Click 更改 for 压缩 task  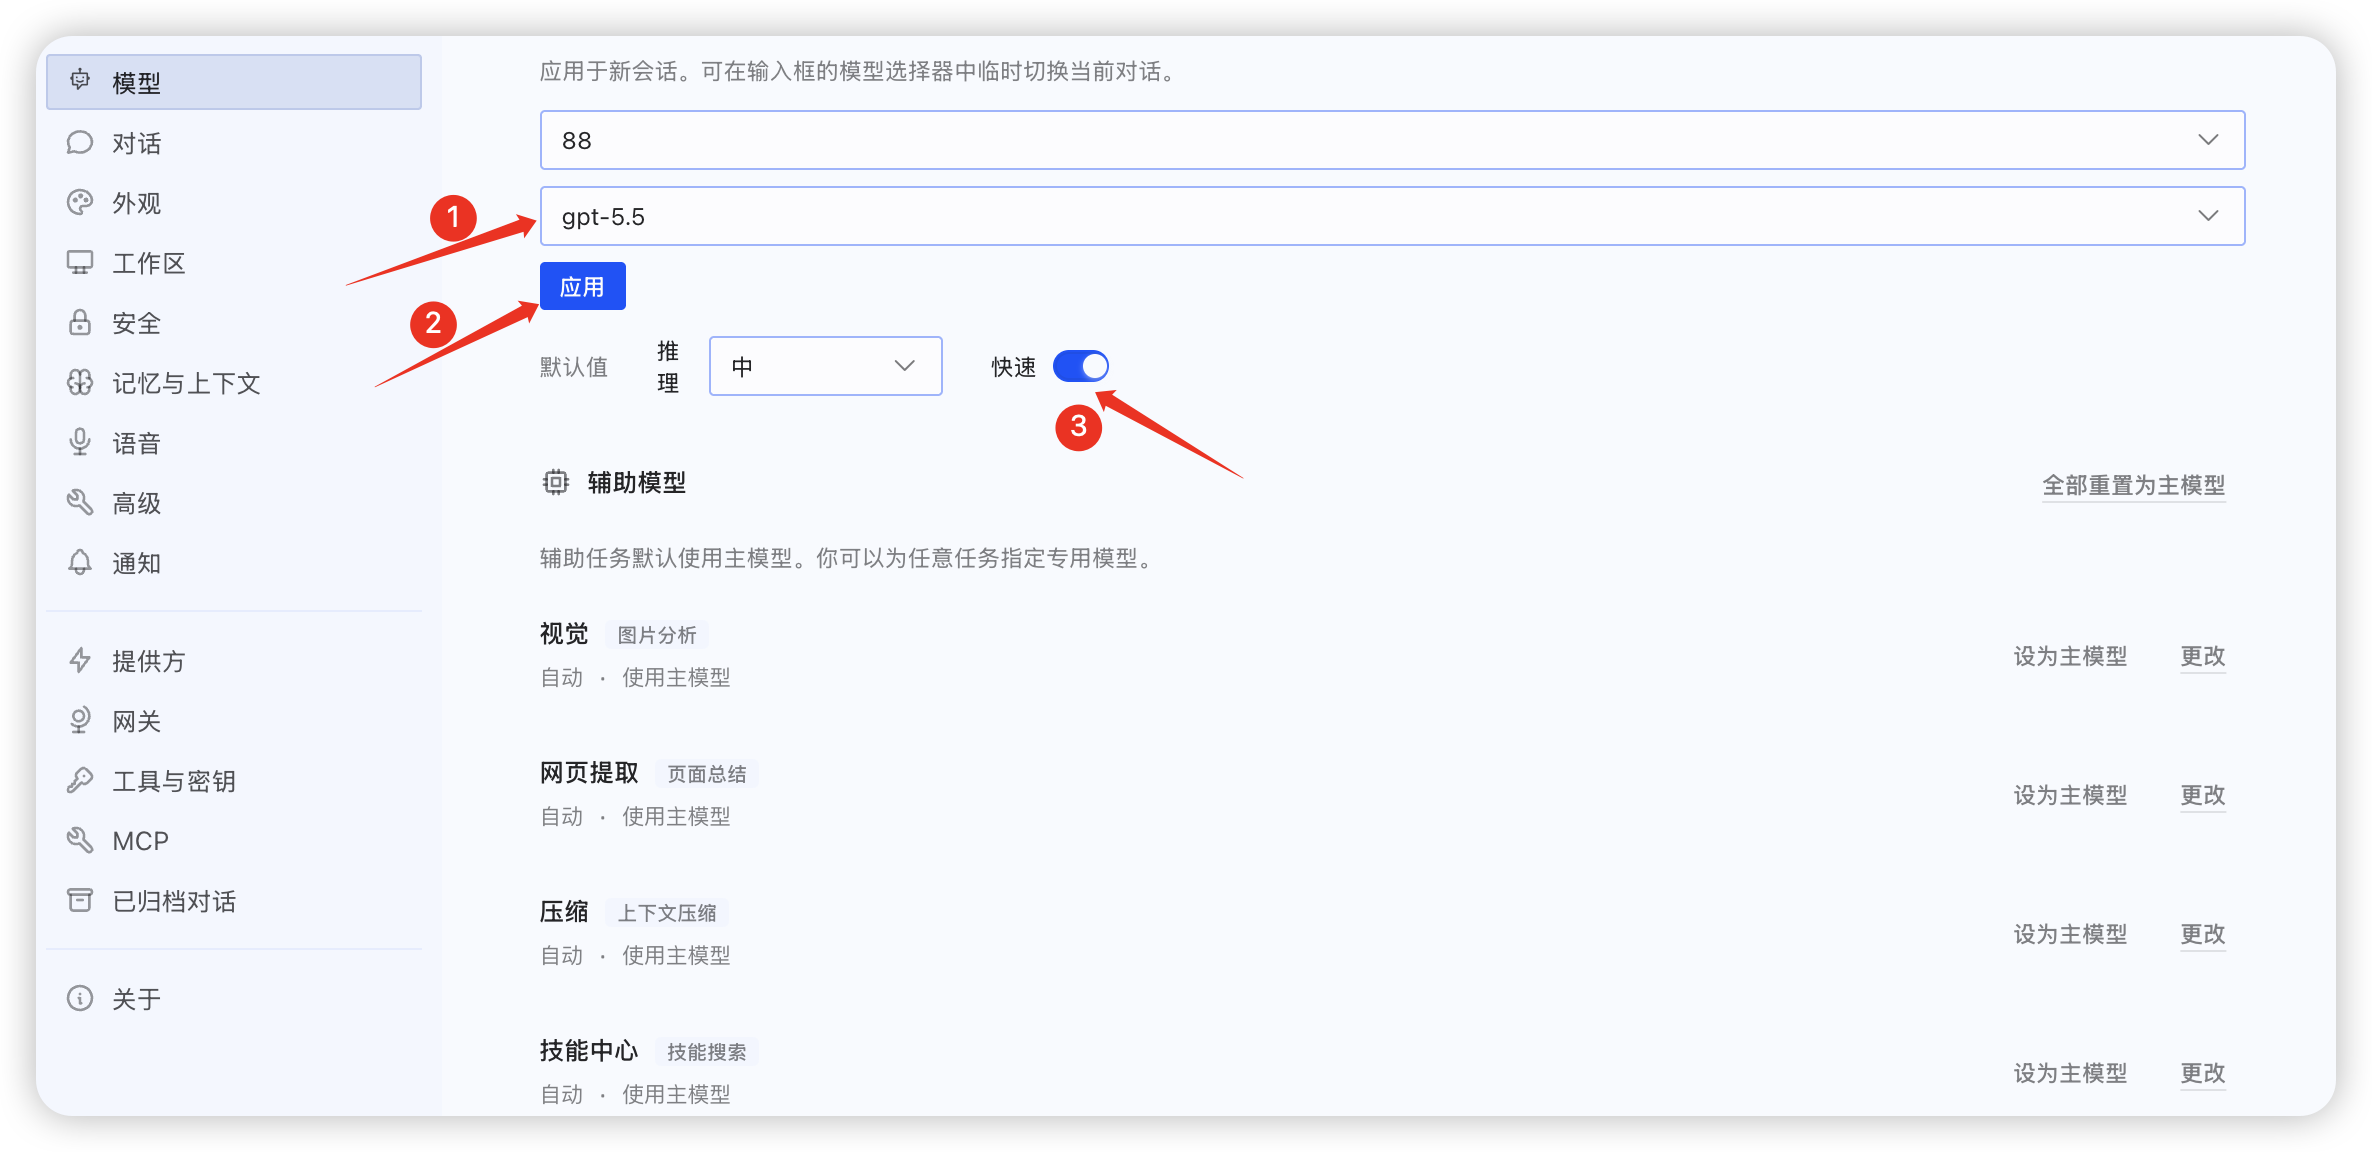tap(2203, 934)
